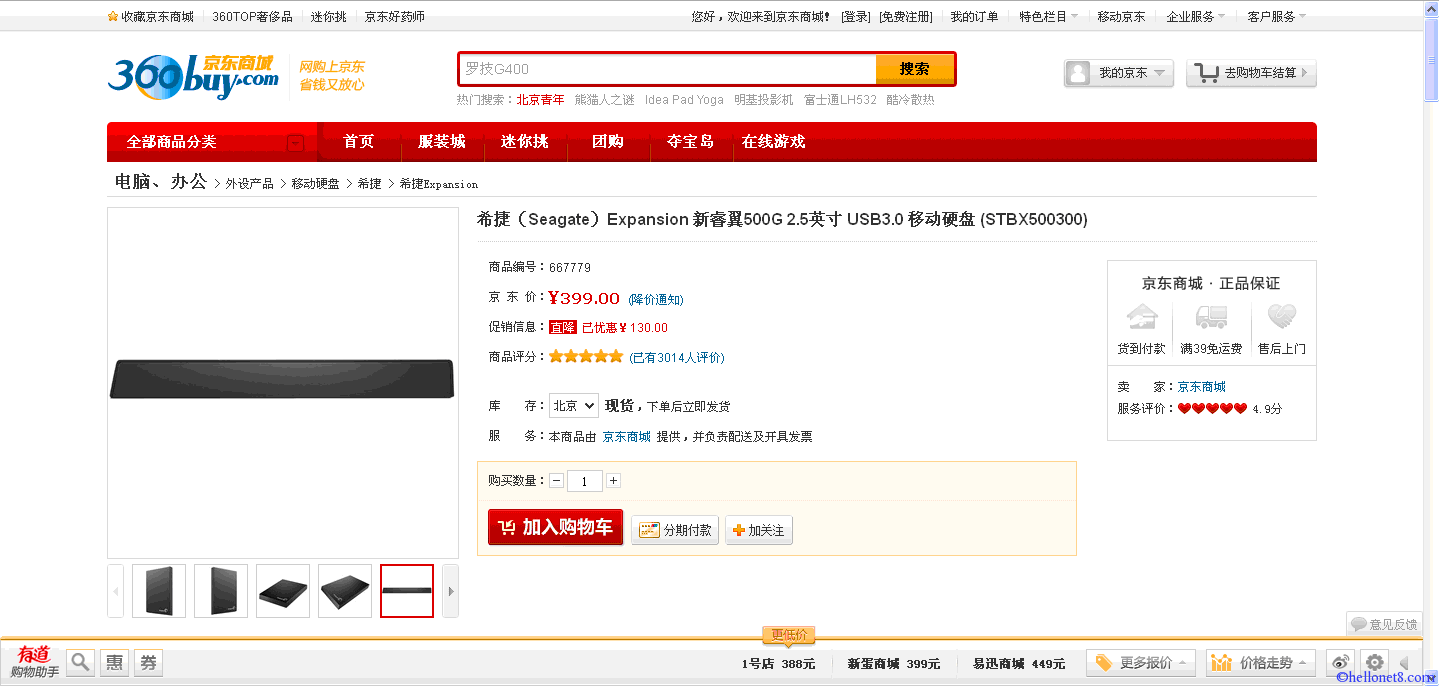Open the 我的京东 dropdown
Image resolution: width=1439 pixels, height=686 pixels.
(x=1119, y=73)
